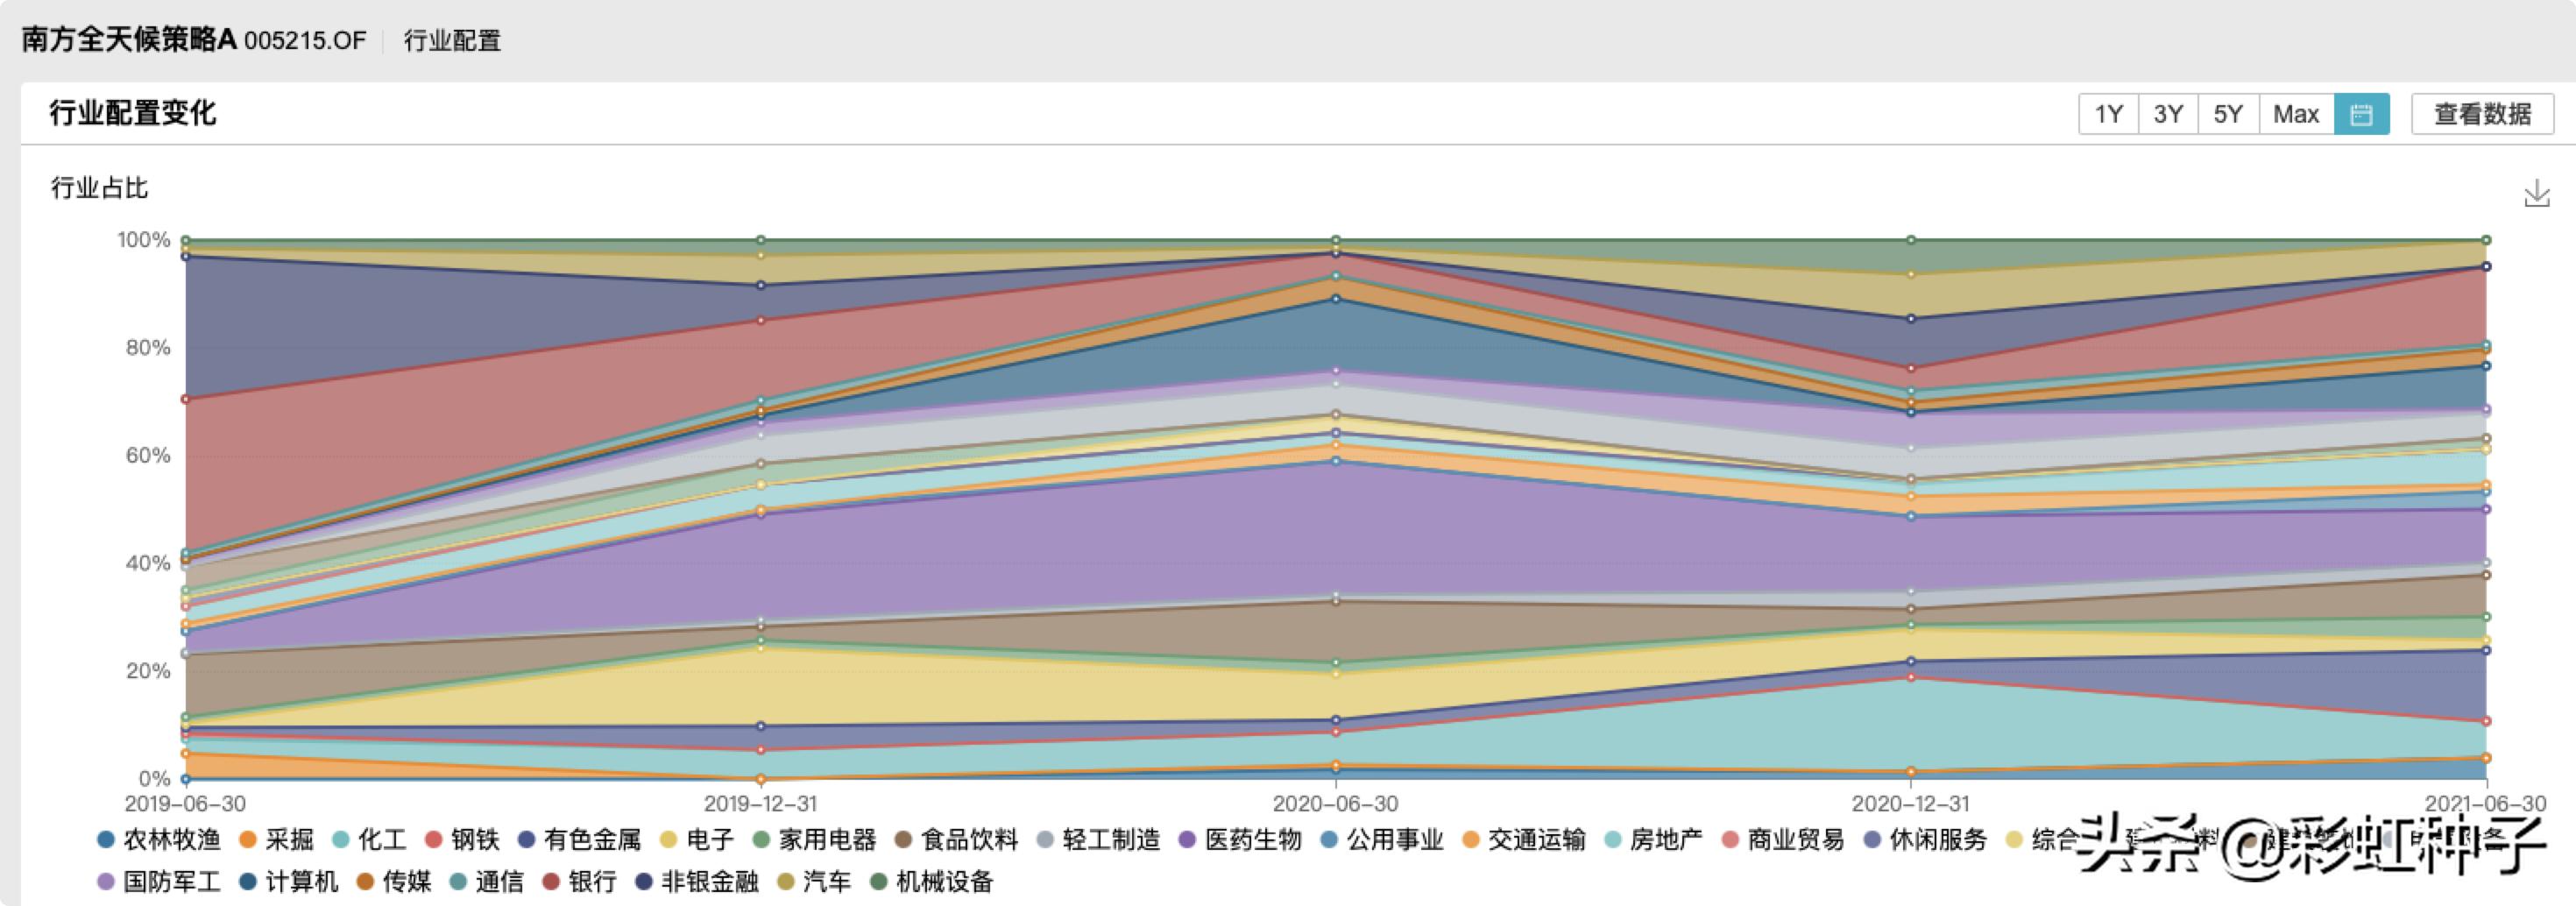Hide the 交通运输 series via legend

pos(1524,840)
